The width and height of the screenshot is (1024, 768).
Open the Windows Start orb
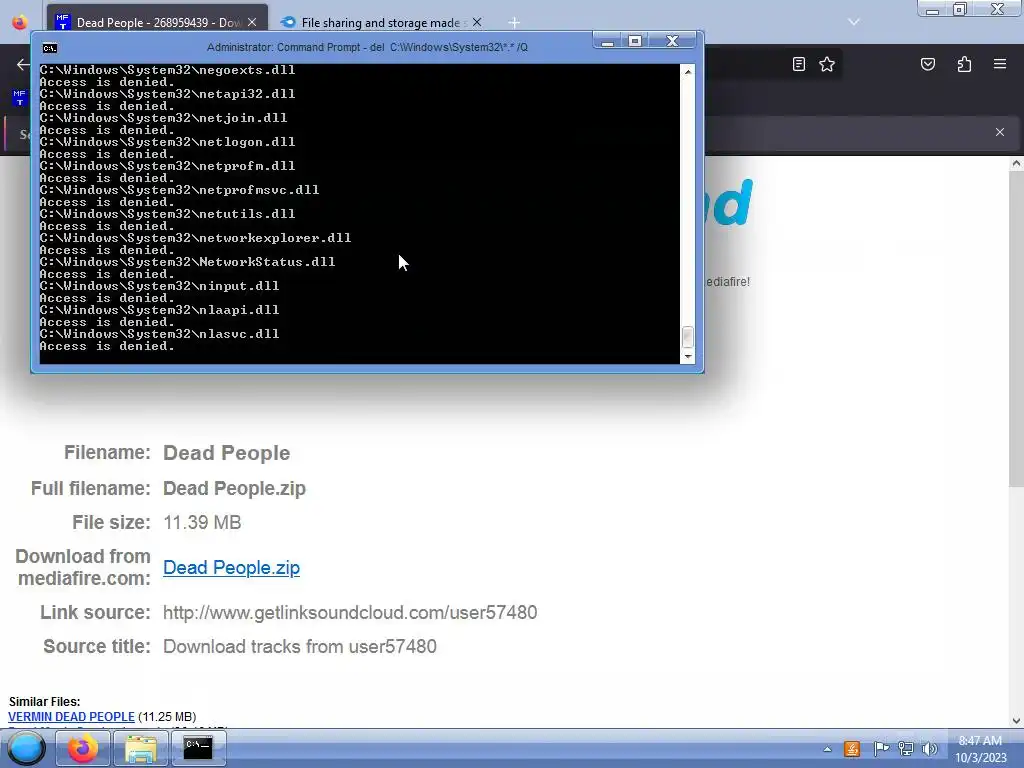coord(26,748)
